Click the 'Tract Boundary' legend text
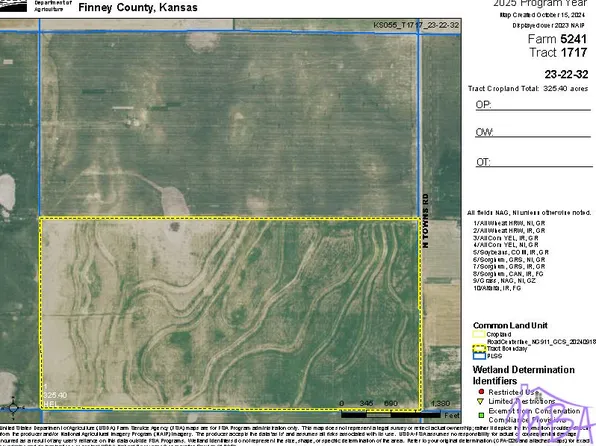Image resolution: width=596 pixels, height=446 pixels. [x=507, y=348]
